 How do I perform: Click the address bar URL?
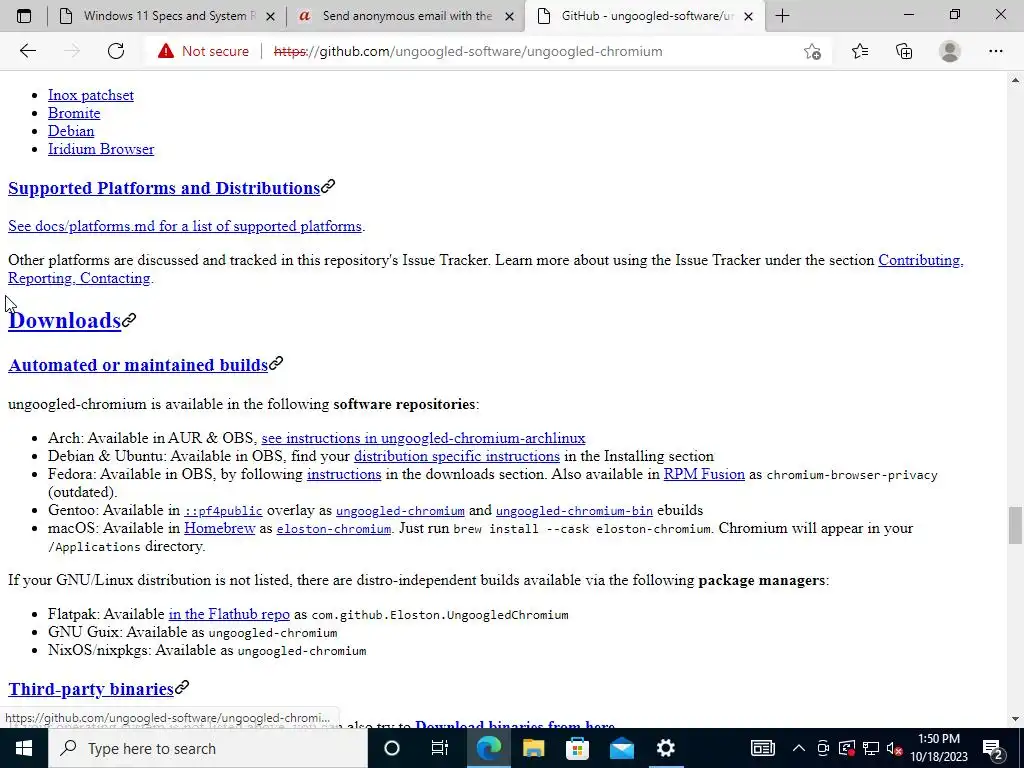pyautogui.click(x=468, y=51)
